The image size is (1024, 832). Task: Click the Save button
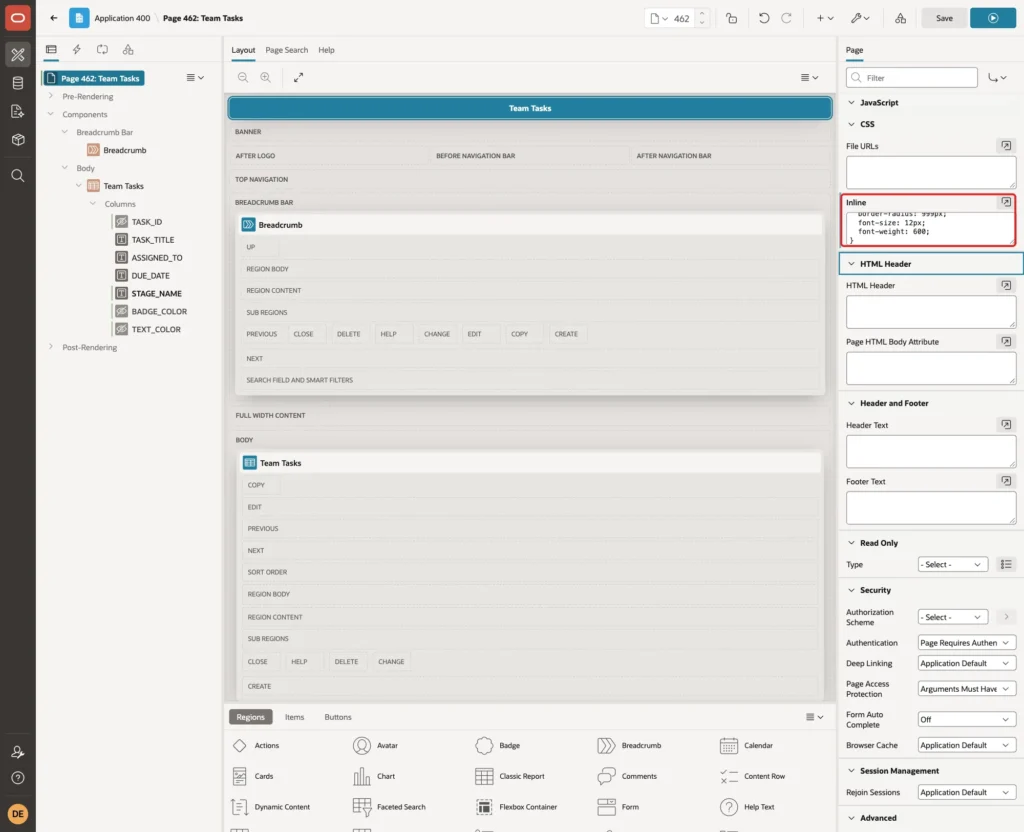click(x=944, y=18)
